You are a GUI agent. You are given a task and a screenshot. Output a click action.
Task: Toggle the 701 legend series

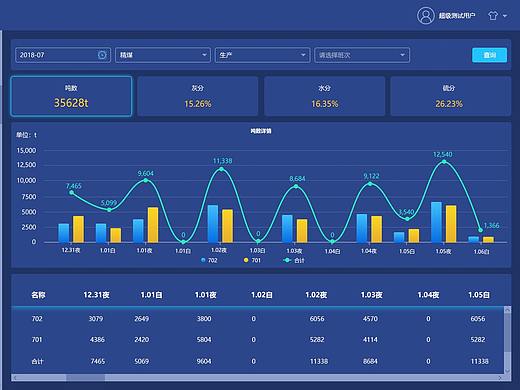tap(252, 260)
